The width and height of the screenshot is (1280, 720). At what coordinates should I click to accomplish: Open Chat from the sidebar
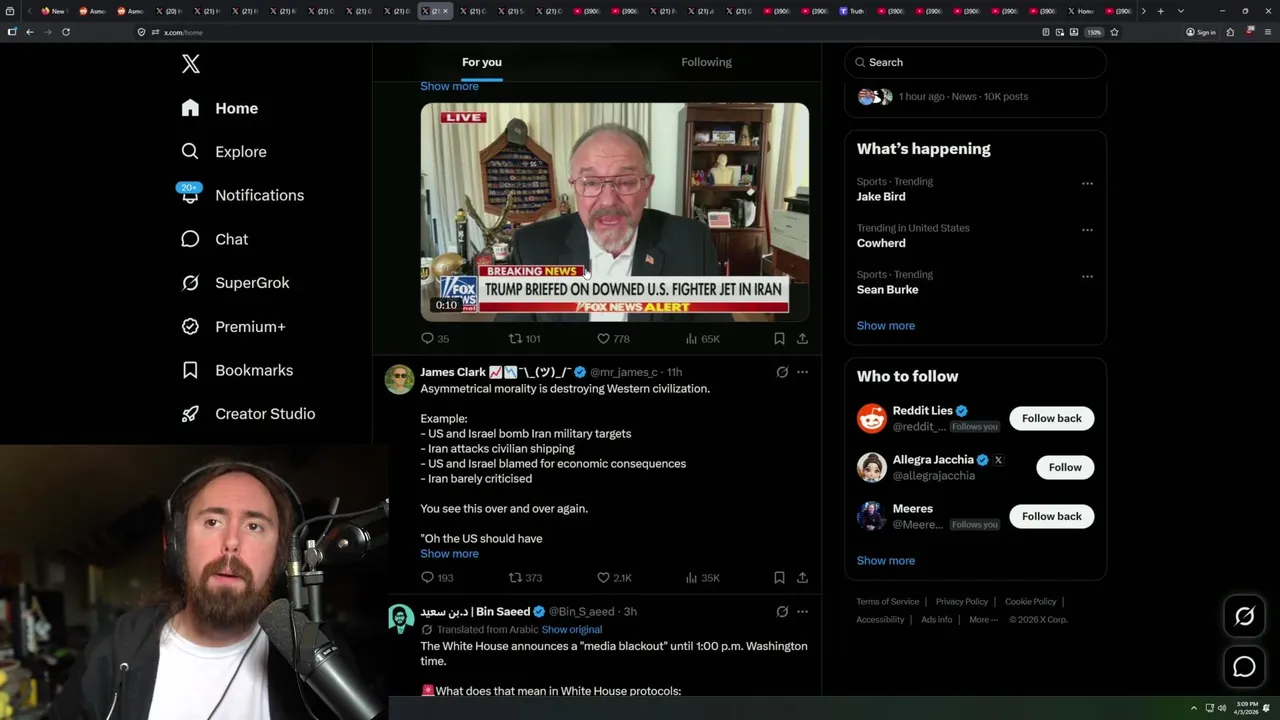point(215,239)
